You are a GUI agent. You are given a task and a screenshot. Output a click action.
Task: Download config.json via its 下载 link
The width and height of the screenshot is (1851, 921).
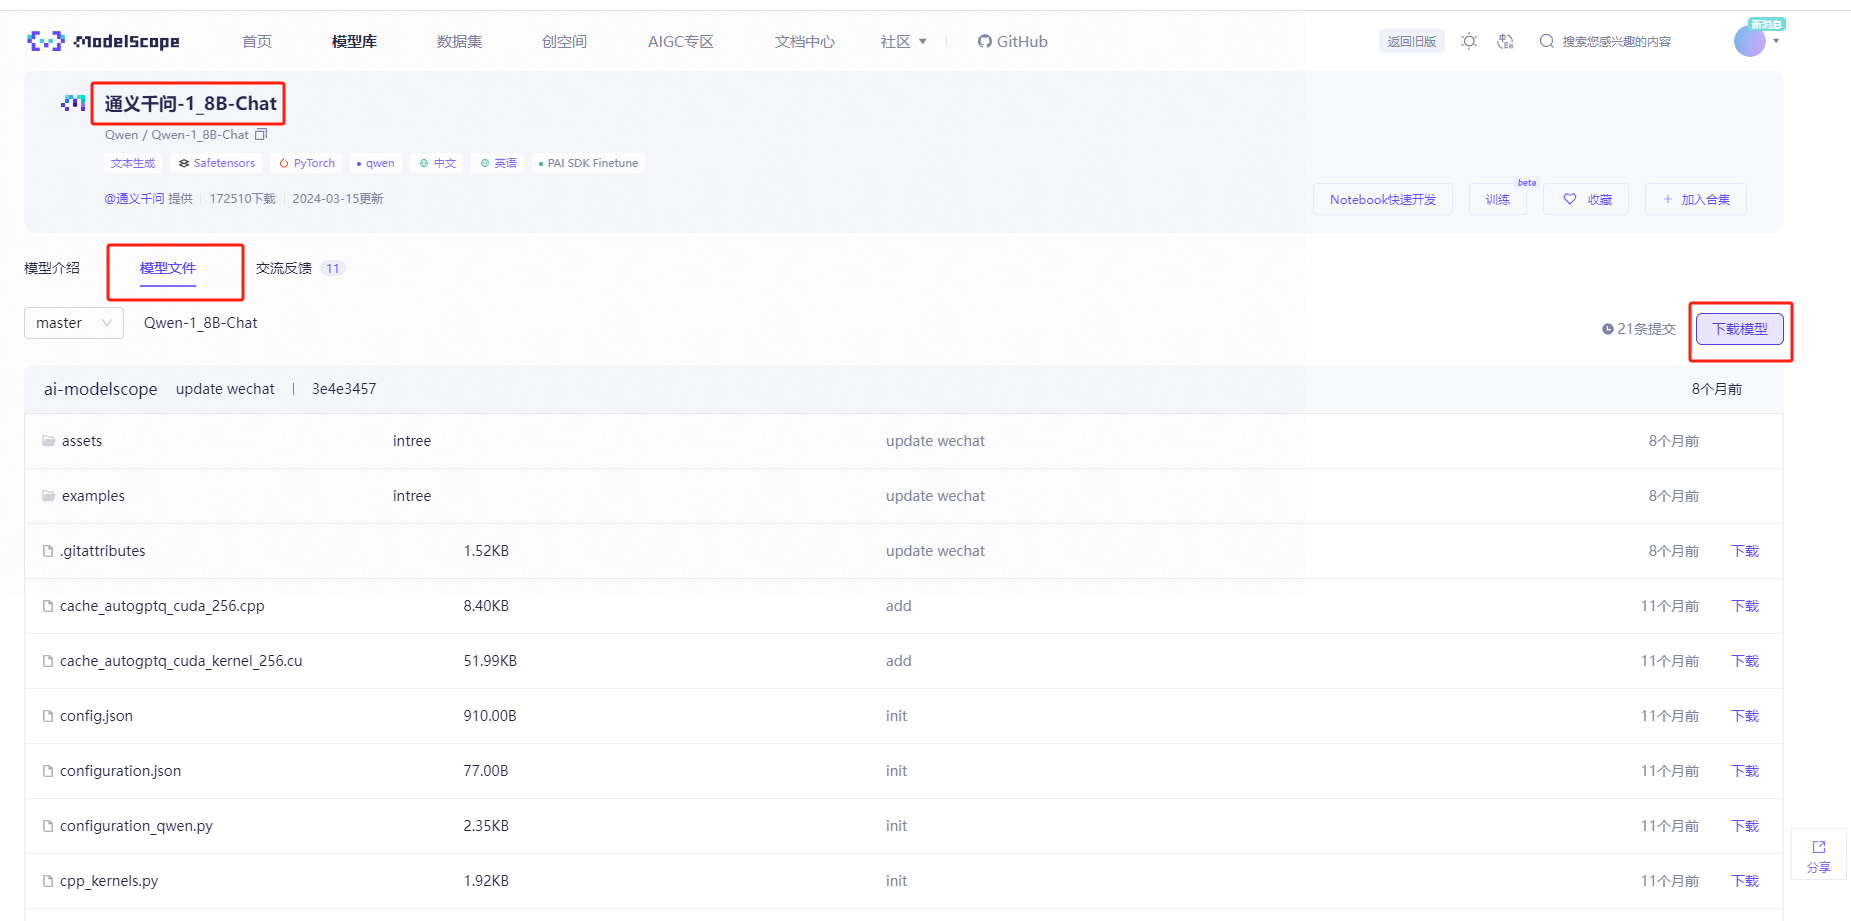point(1745,716)
